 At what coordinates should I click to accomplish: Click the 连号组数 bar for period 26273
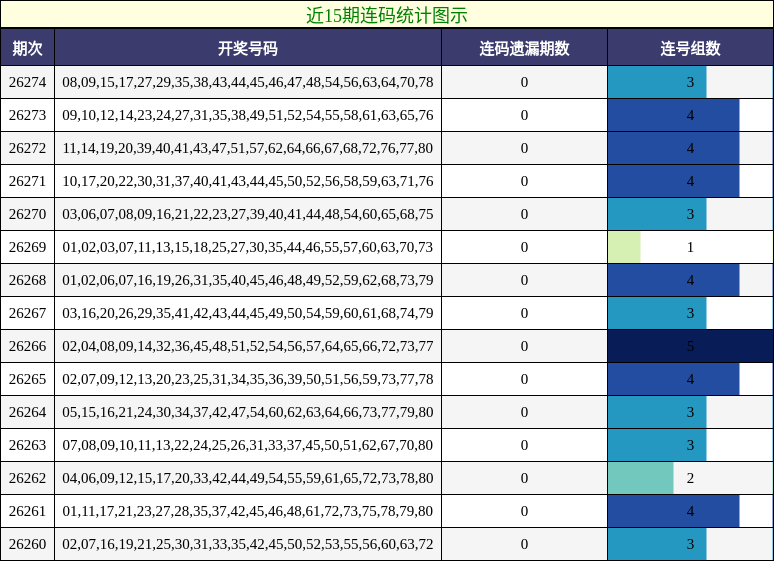point(674,115)
